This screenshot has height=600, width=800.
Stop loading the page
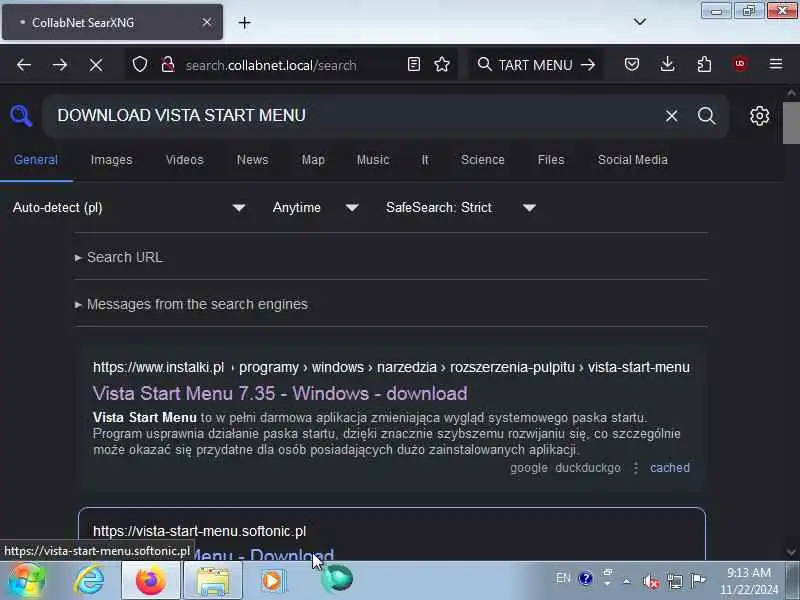pos(95,65)
